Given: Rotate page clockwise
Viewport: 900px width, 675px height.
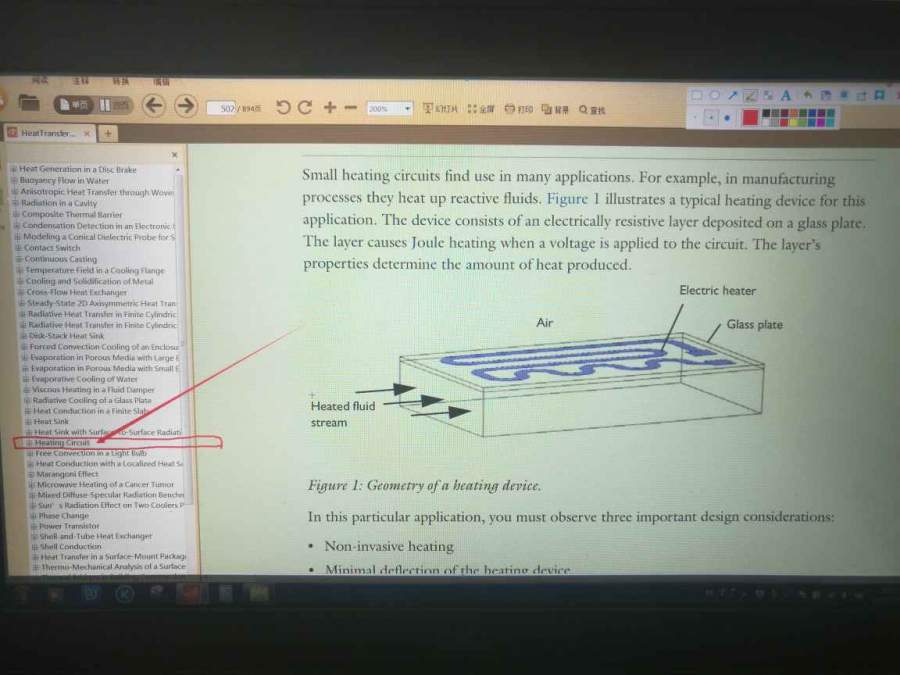Looking at the screenshot, I should (305, 107).
